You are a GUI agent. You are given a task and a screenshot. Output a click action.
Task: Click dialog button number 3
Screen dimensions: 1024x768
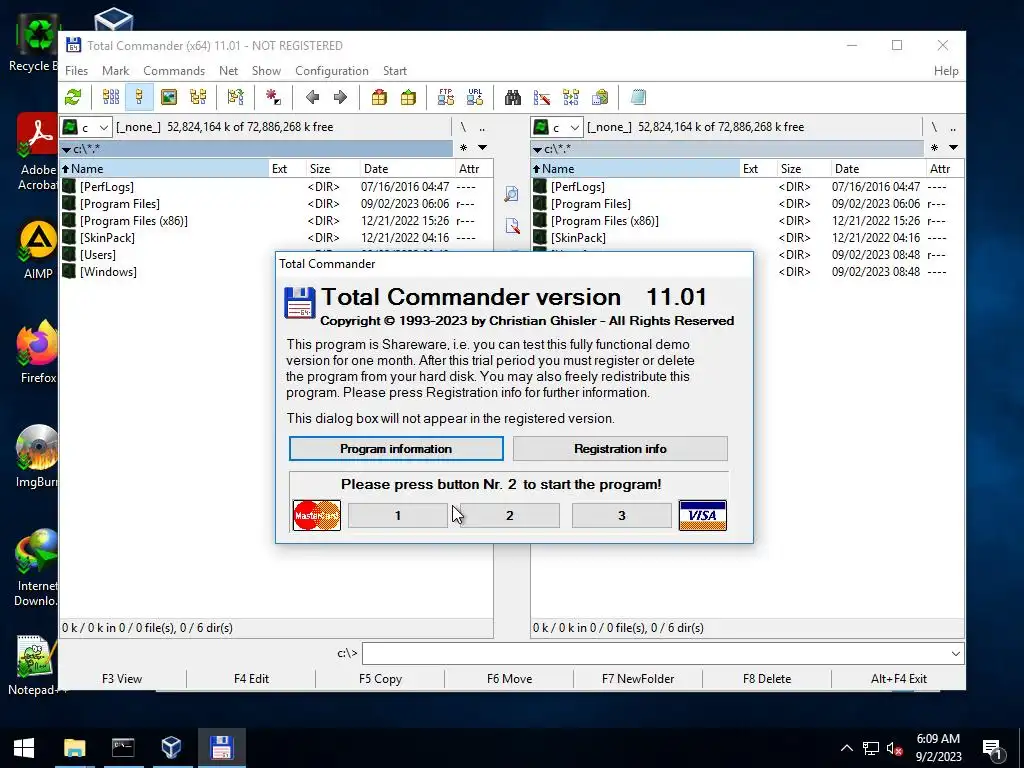pyautogui.click(x=622, y=515)
